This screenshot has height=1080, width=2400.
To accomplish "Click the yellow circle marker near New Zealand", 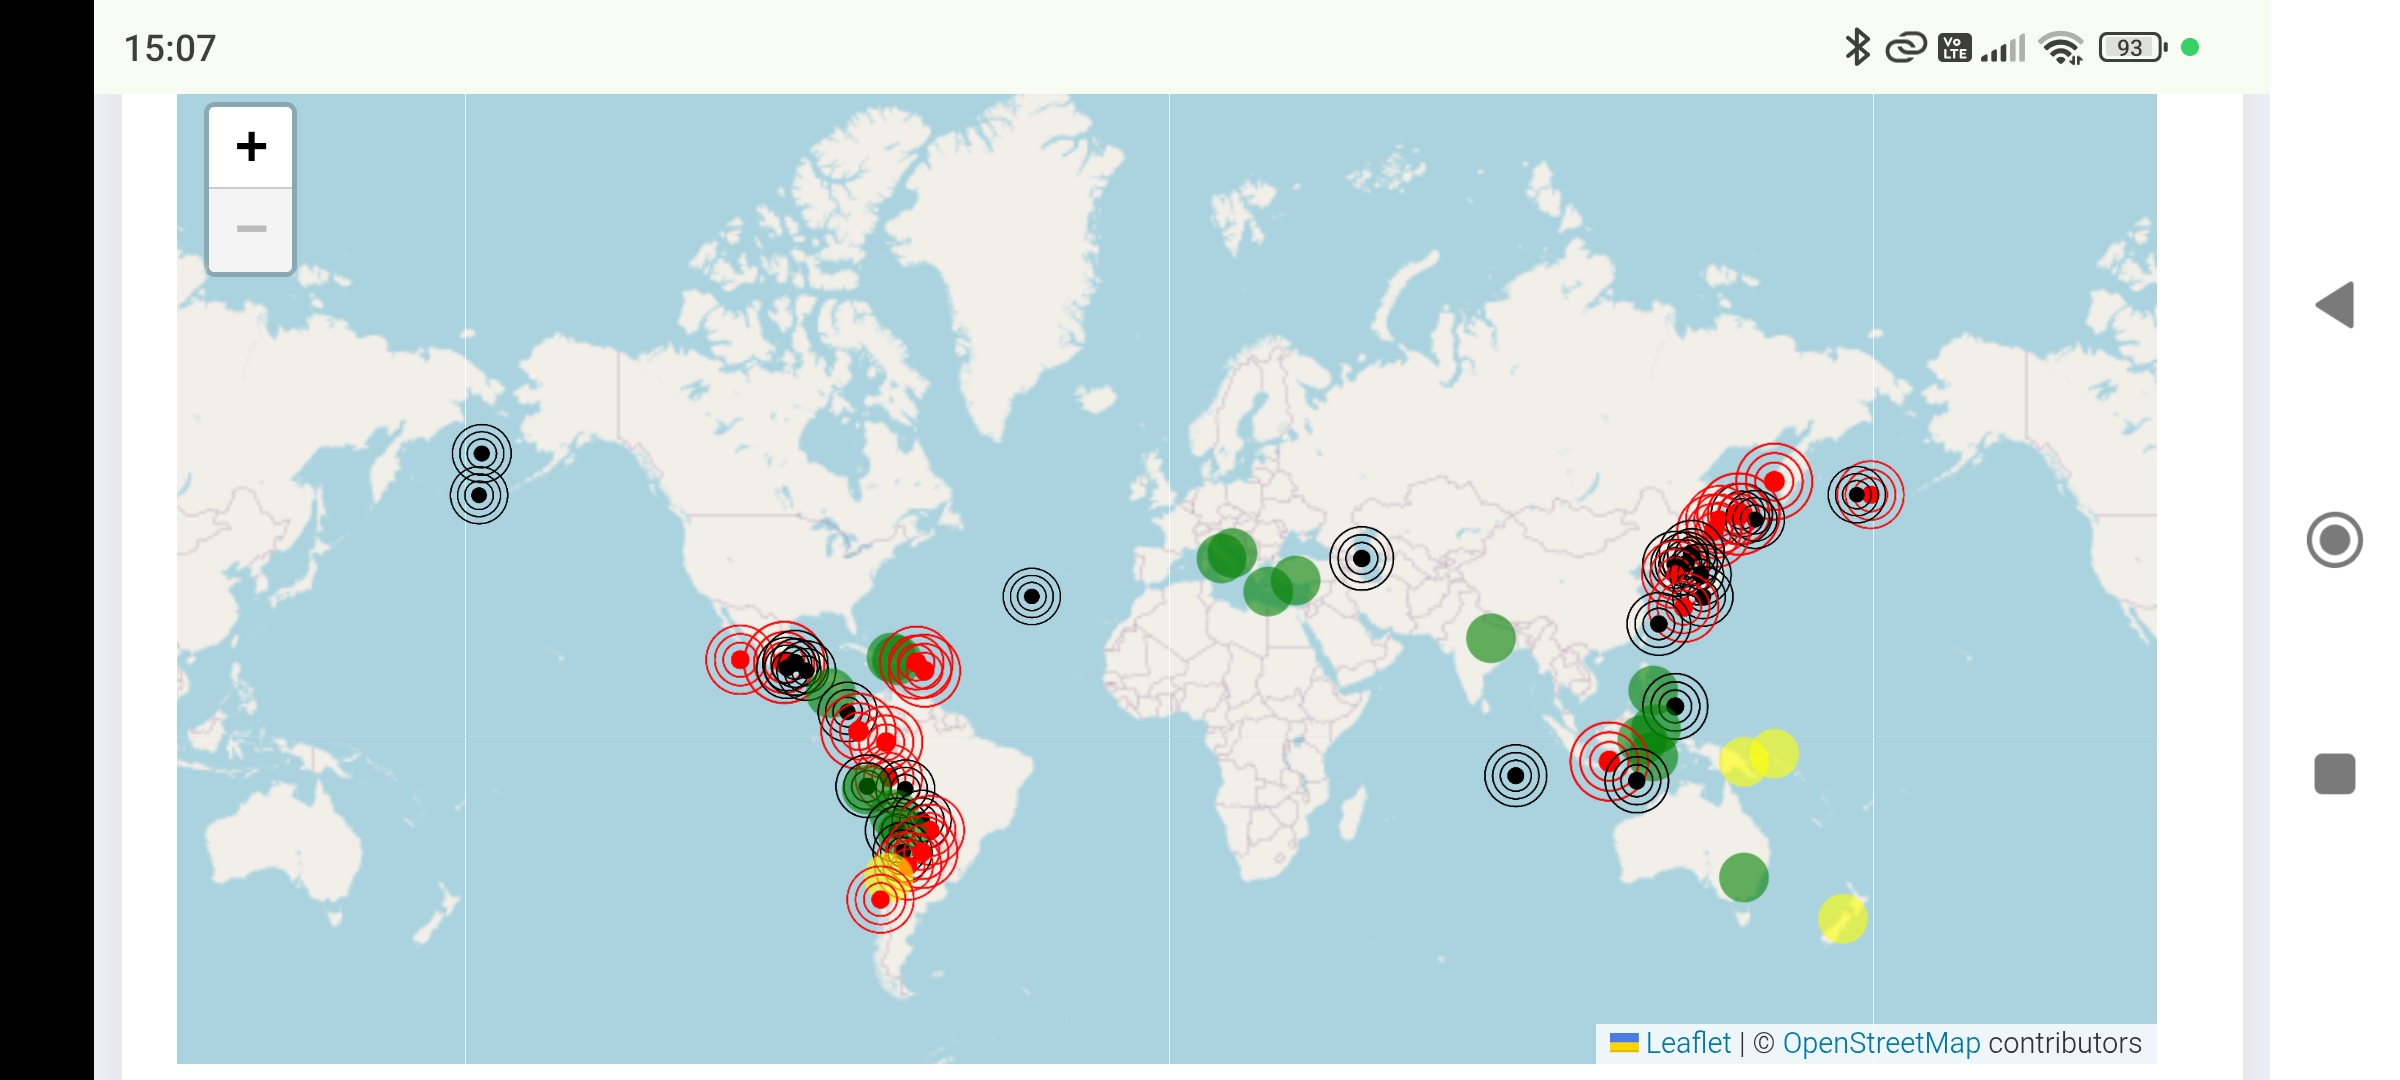I will point(1842,919).
